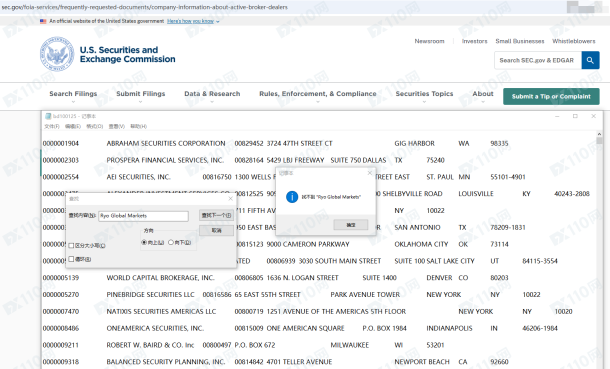The width and height of the screenshot is (610, 369).
Task: Click Find Next button in Find dialog
Action: pyautogui.click(x=216, y=215)
